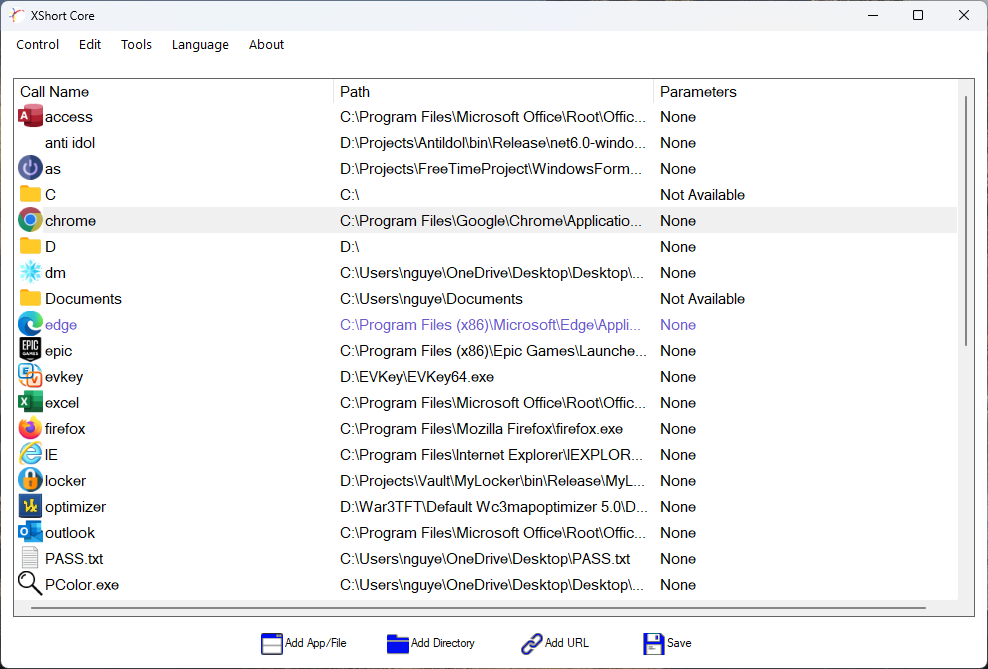Select the 'epic' call name
The height and width of the screenshot is (669, 988).
click(59, 351)
